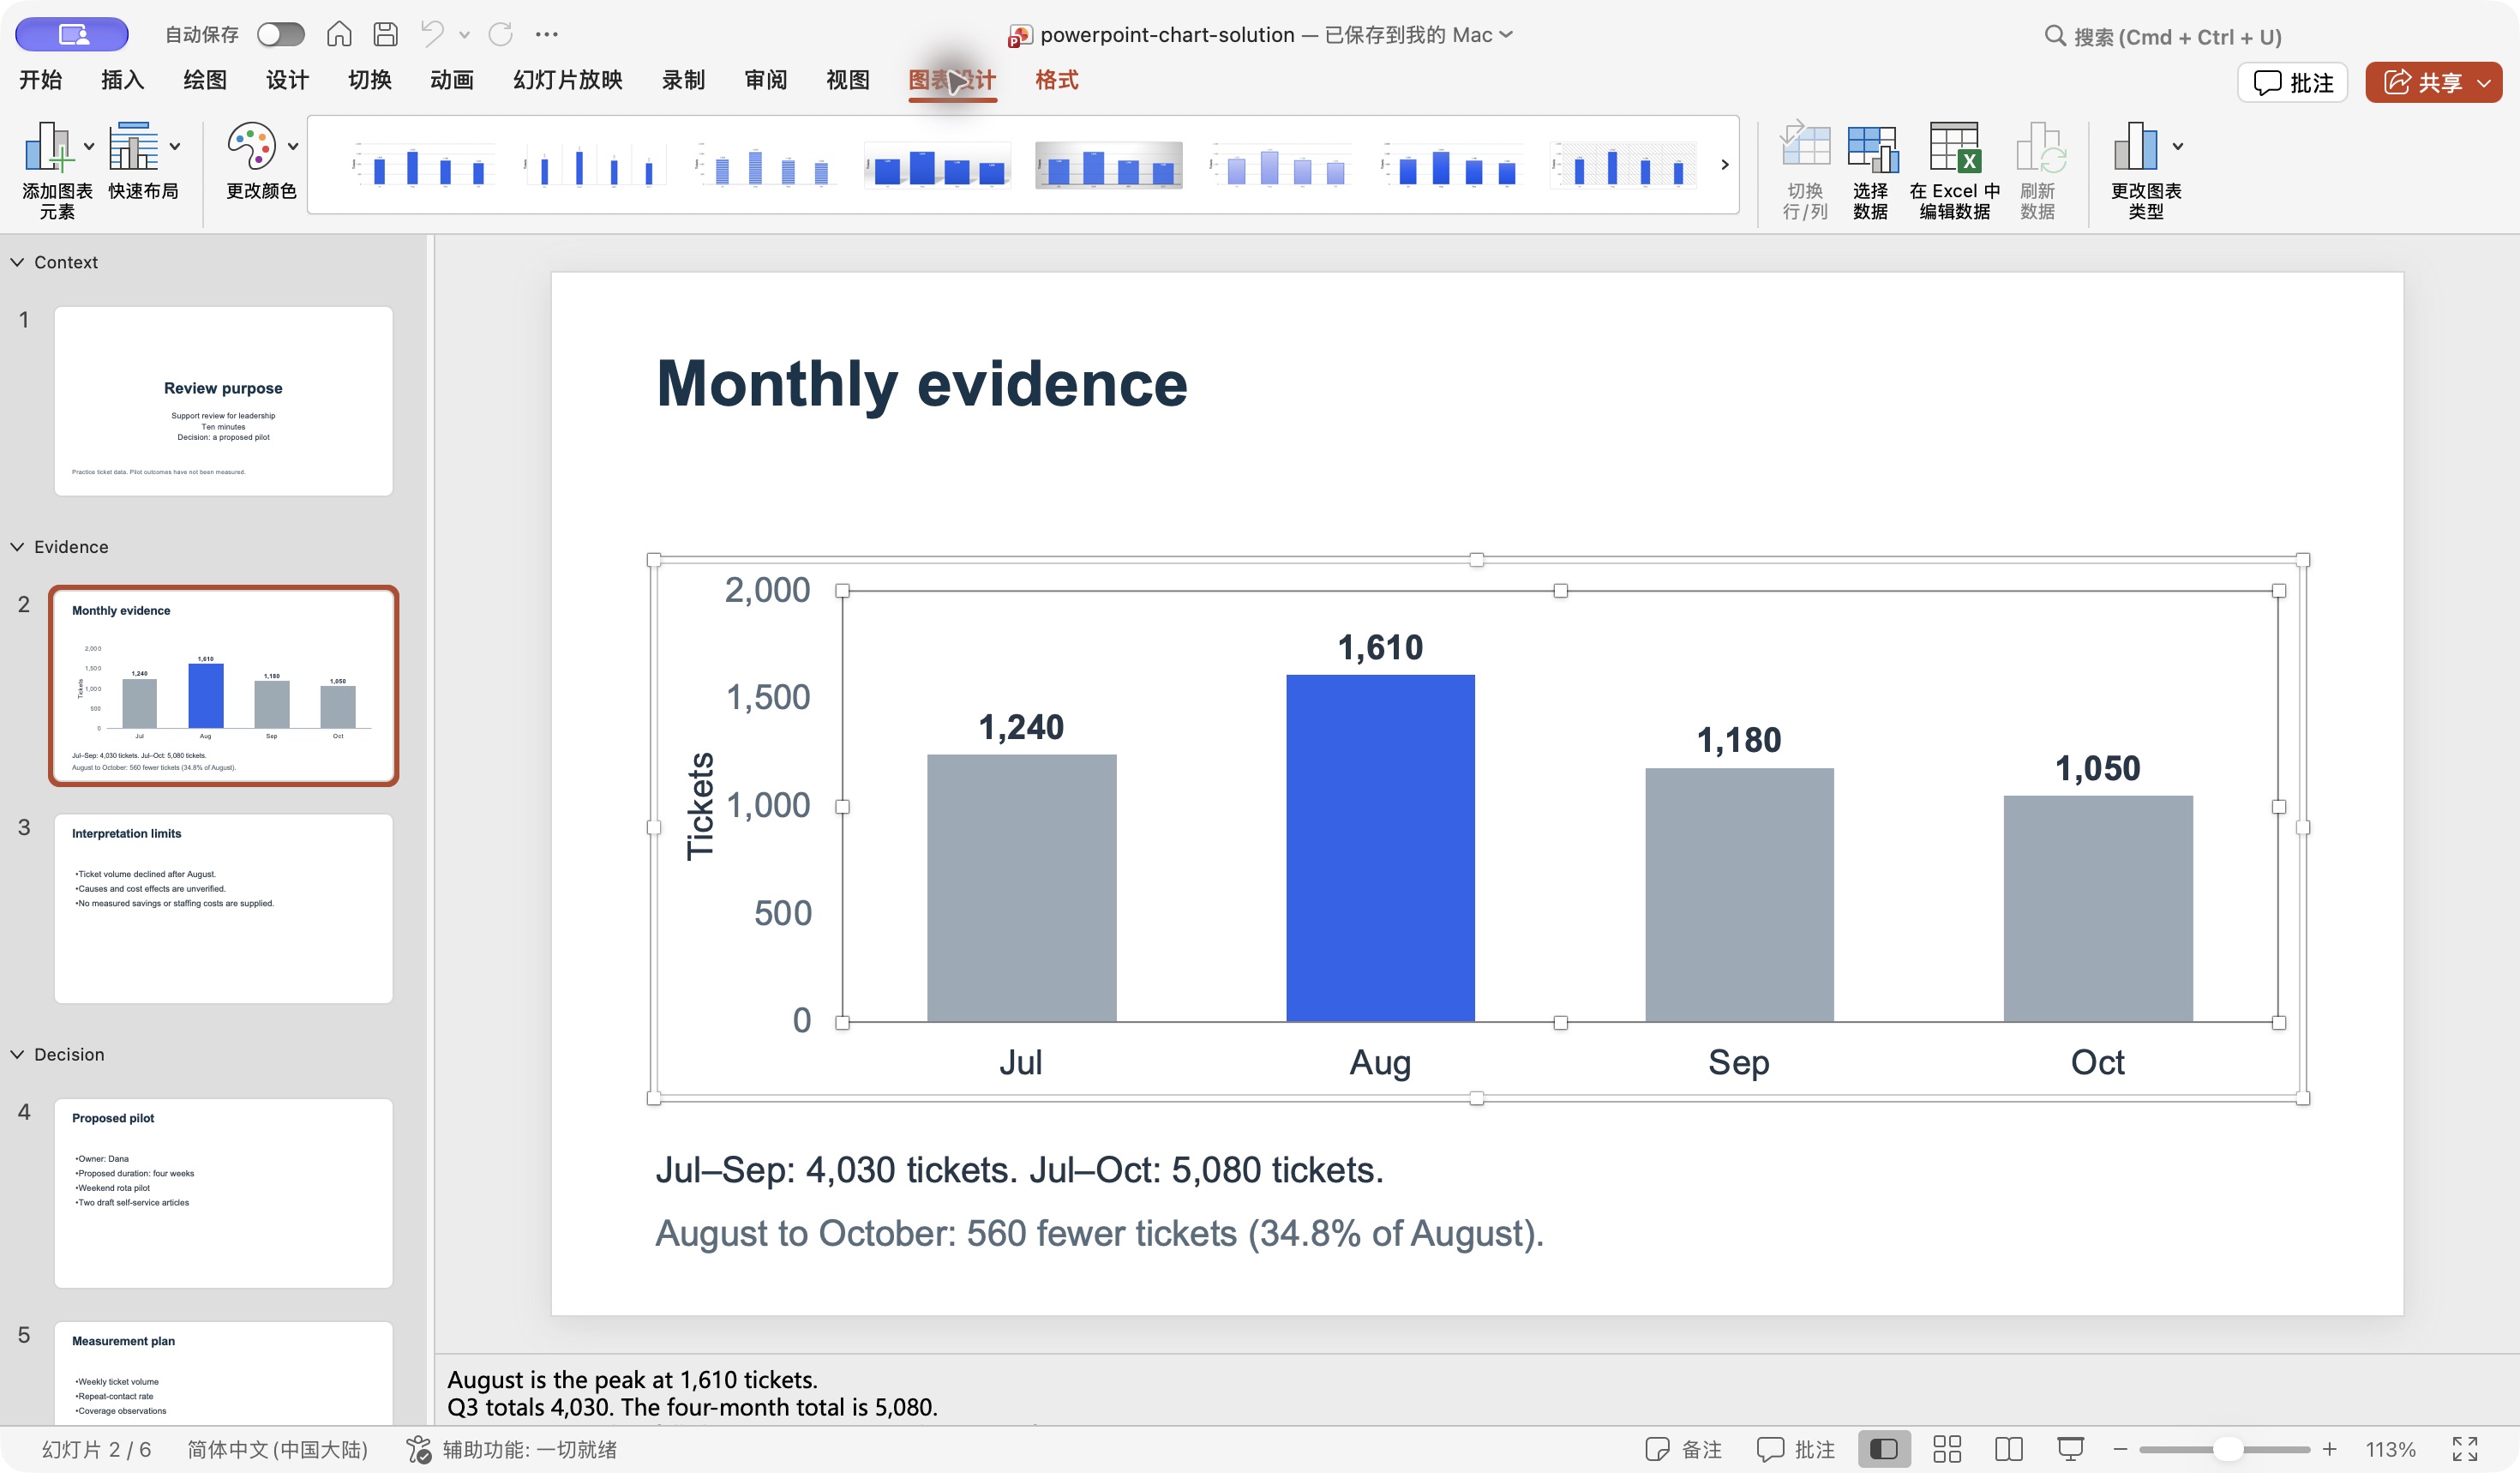Image resolution: width=2520 pixels, height=1473 pixels.
Task: Click the 搜索 search field
Action: 2163,37
